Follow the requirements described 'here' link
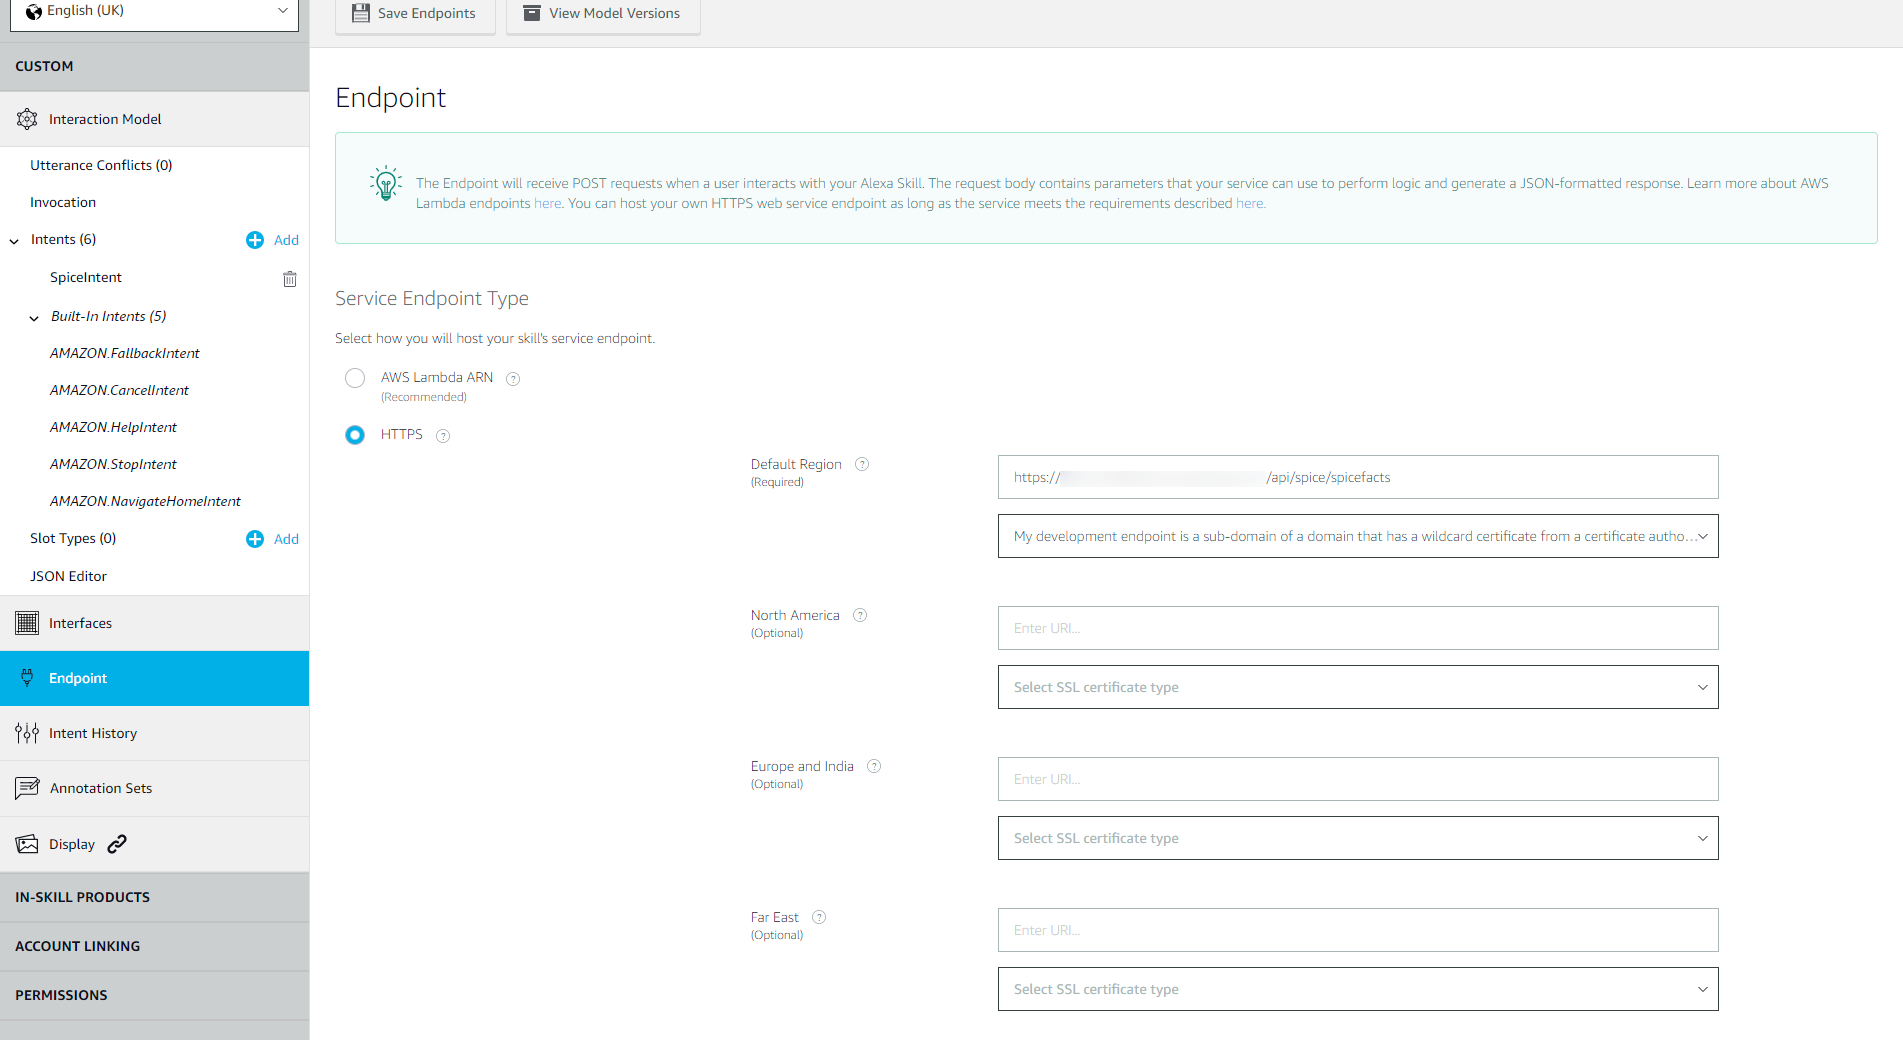1903x1040 pixels. 1249,203
